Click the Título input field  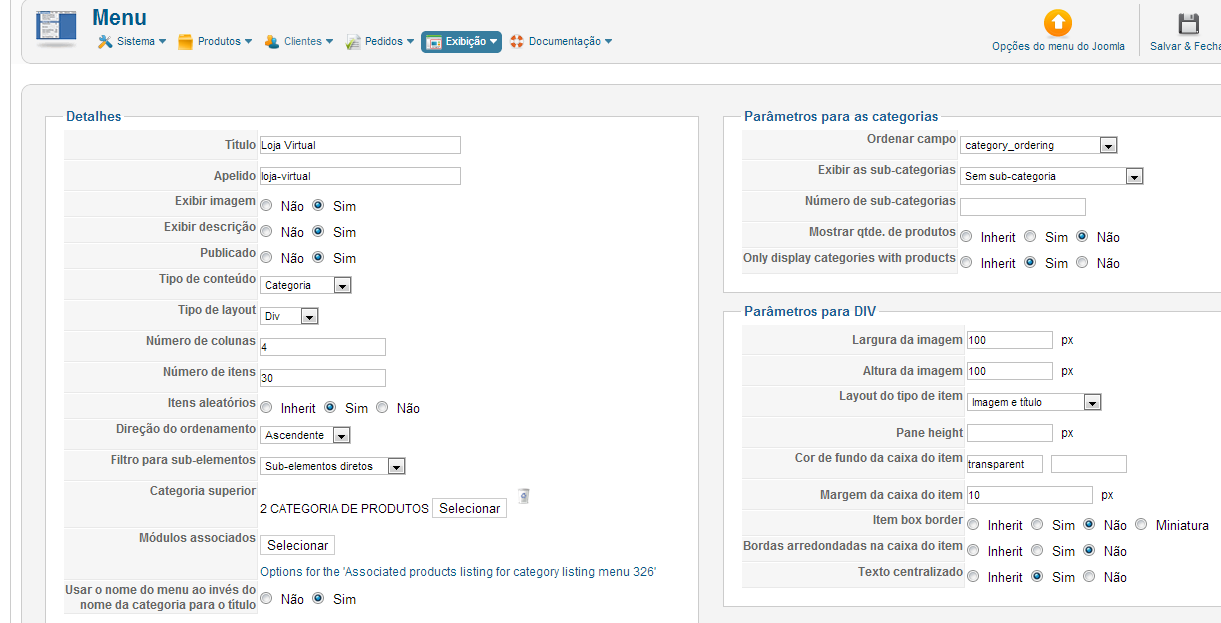tap(360, 145)
